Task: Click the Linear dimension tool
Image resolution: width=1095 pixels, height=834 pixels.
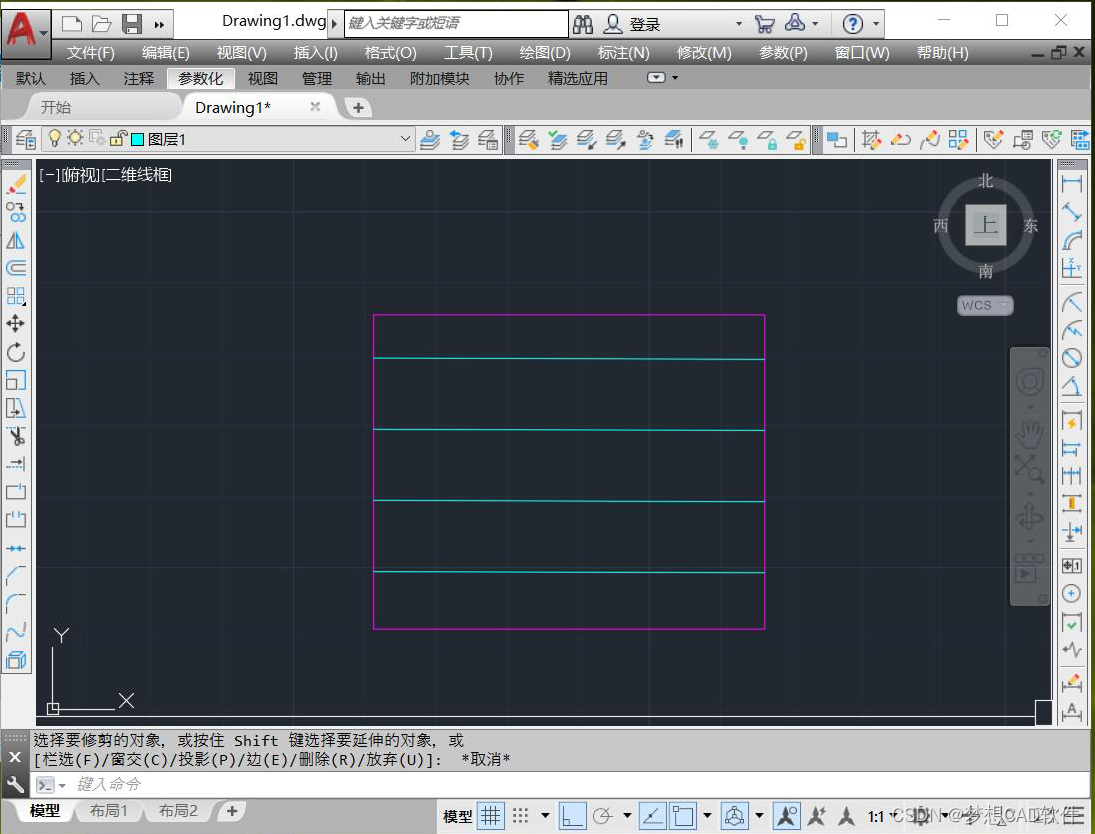Action: click(1072, 184)
